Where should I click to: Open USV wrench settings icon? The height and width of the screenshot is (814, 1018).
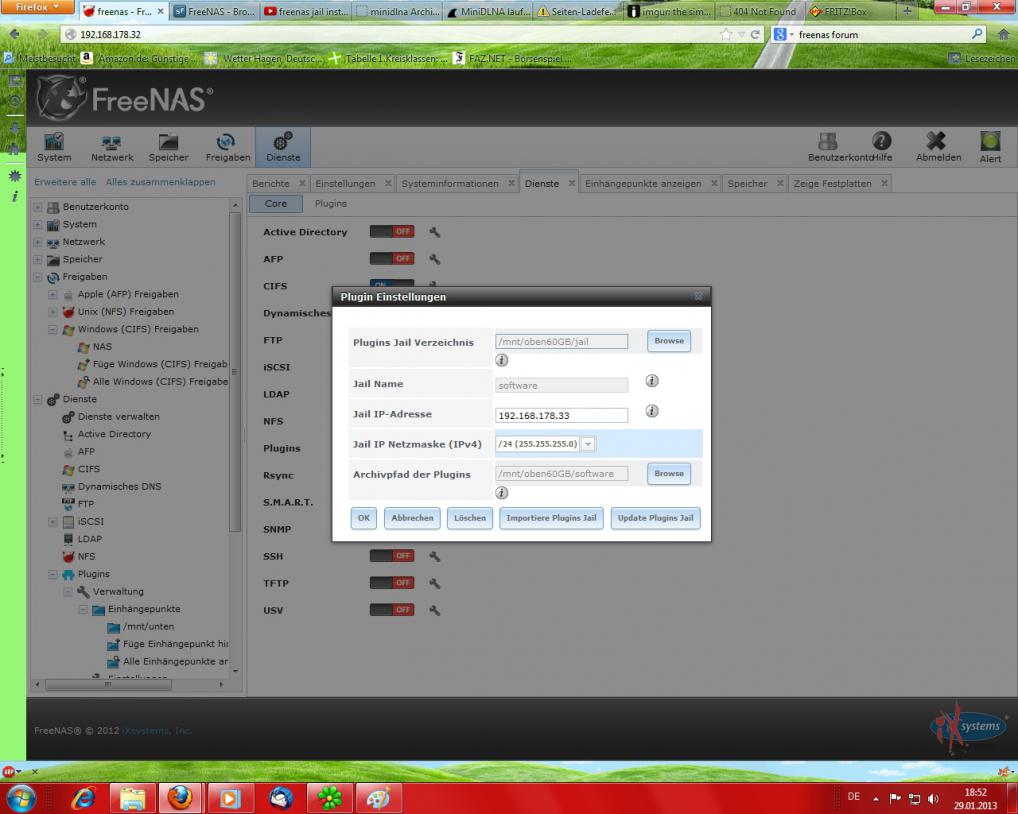pyautogui.click(x=435, y=610)
